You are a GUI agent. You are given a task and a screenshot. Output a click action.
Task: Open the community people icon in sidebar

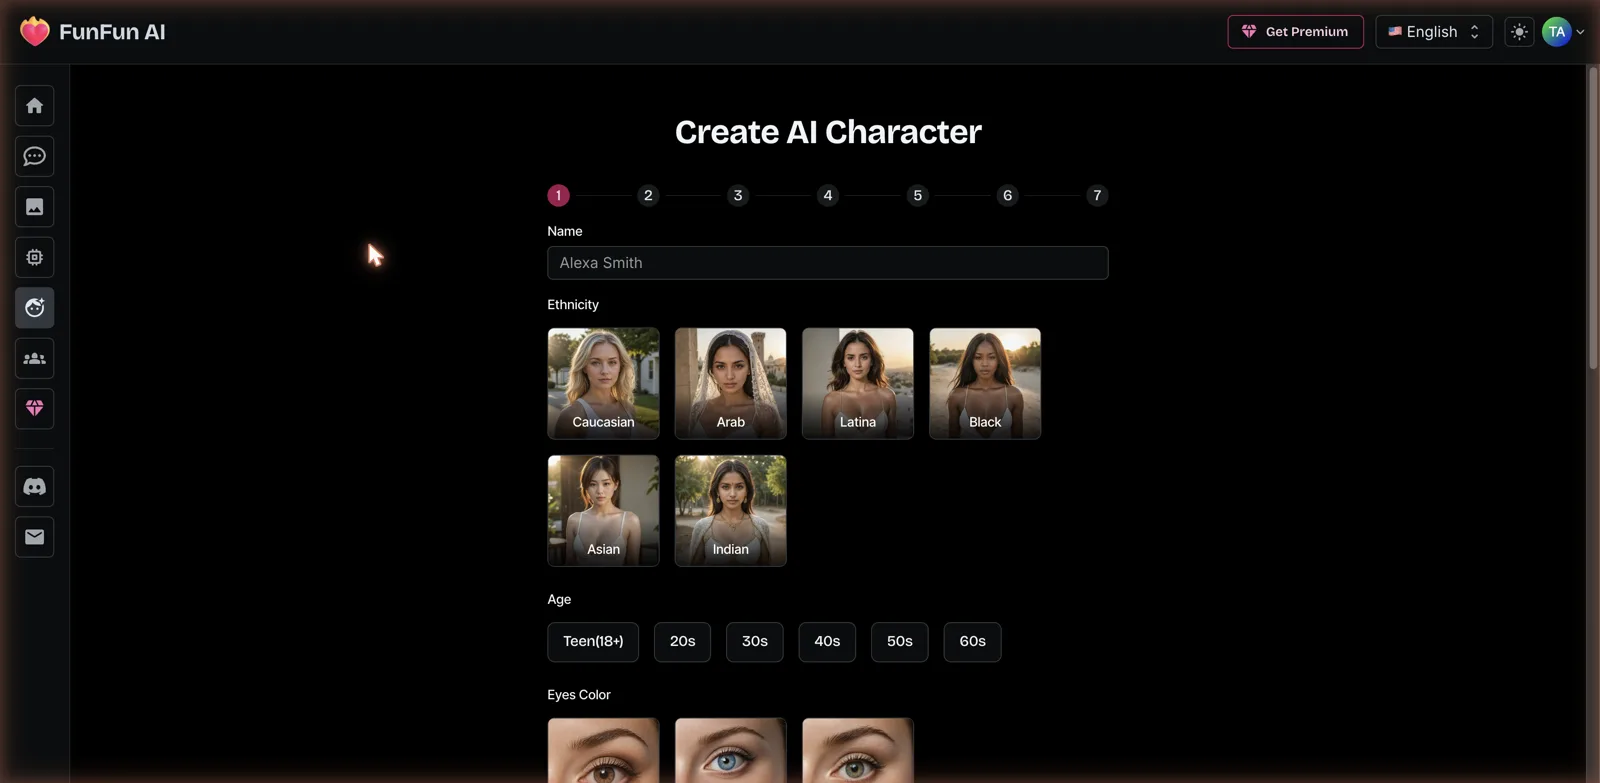(35, 358)
